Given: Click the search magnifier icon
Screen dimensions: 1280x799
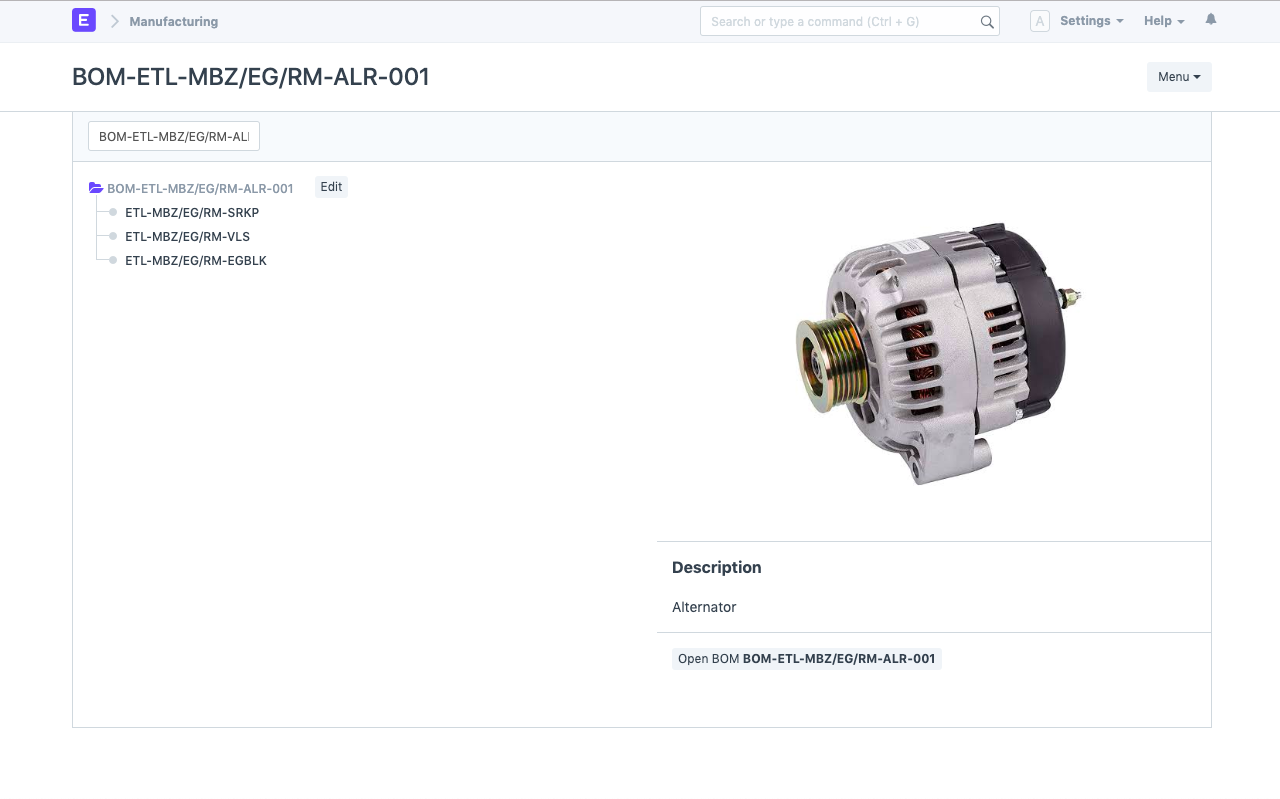Looking at the screenshot, I should (x=987, y=22).
